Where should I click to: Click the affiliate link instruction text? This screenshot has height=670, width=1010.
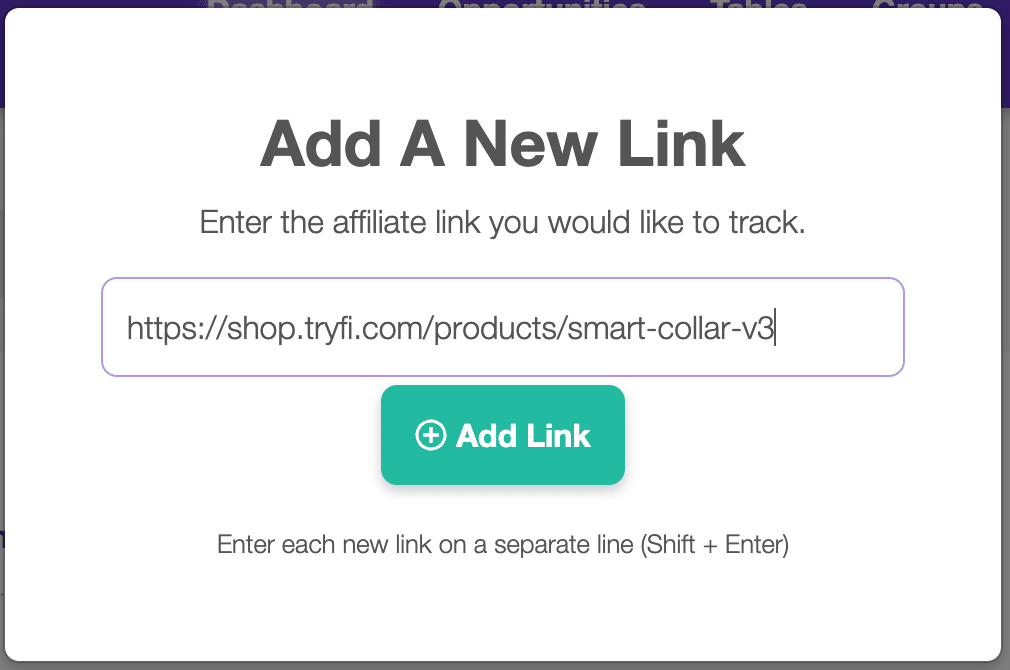503,222
